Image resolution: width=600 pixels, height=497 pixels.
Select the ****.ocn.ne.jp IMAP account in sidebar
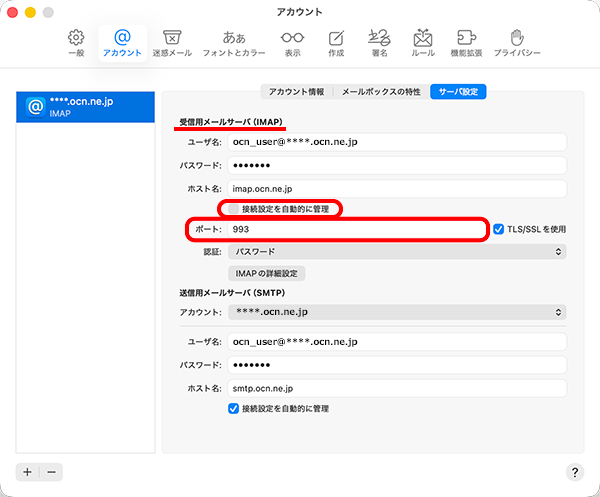pos(86,107)
